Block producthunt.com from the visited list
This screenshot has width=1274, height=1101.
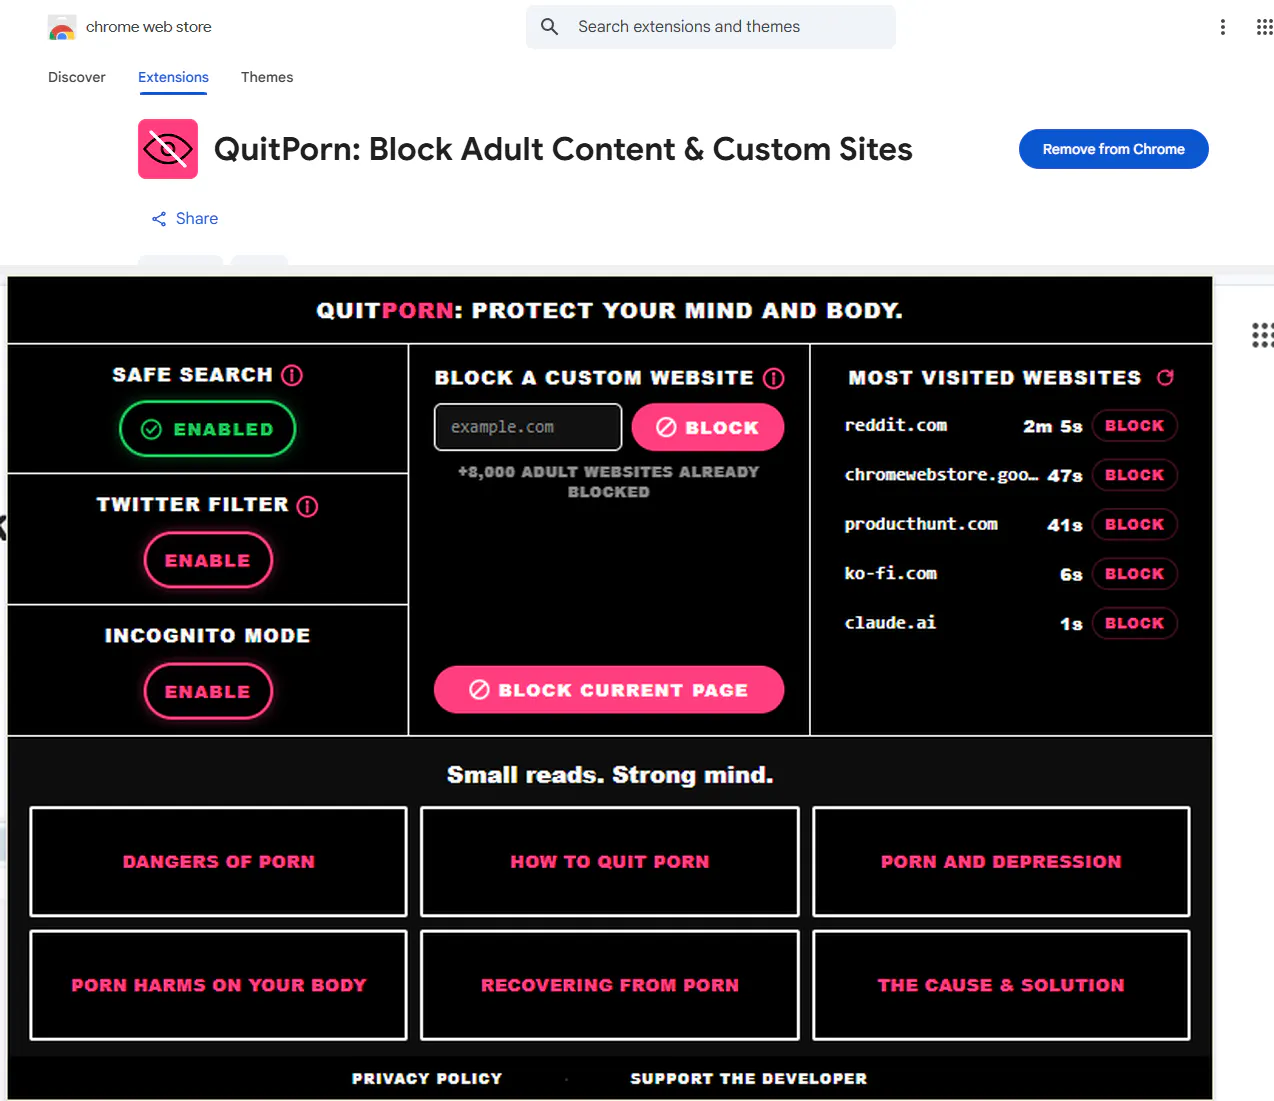click(x=1134, y=524)
